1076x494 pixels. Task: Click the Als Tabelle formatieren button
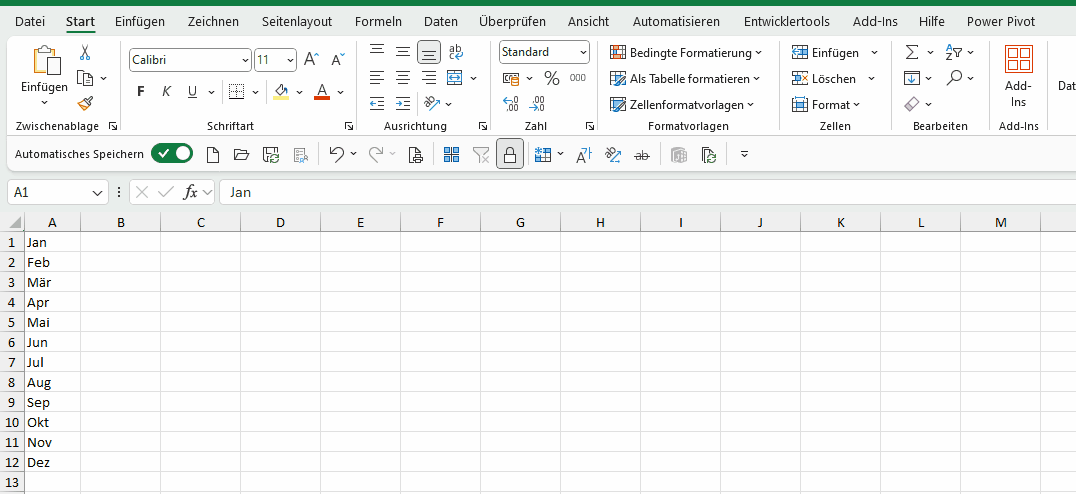pyautogui.click(x=685, y=78)
